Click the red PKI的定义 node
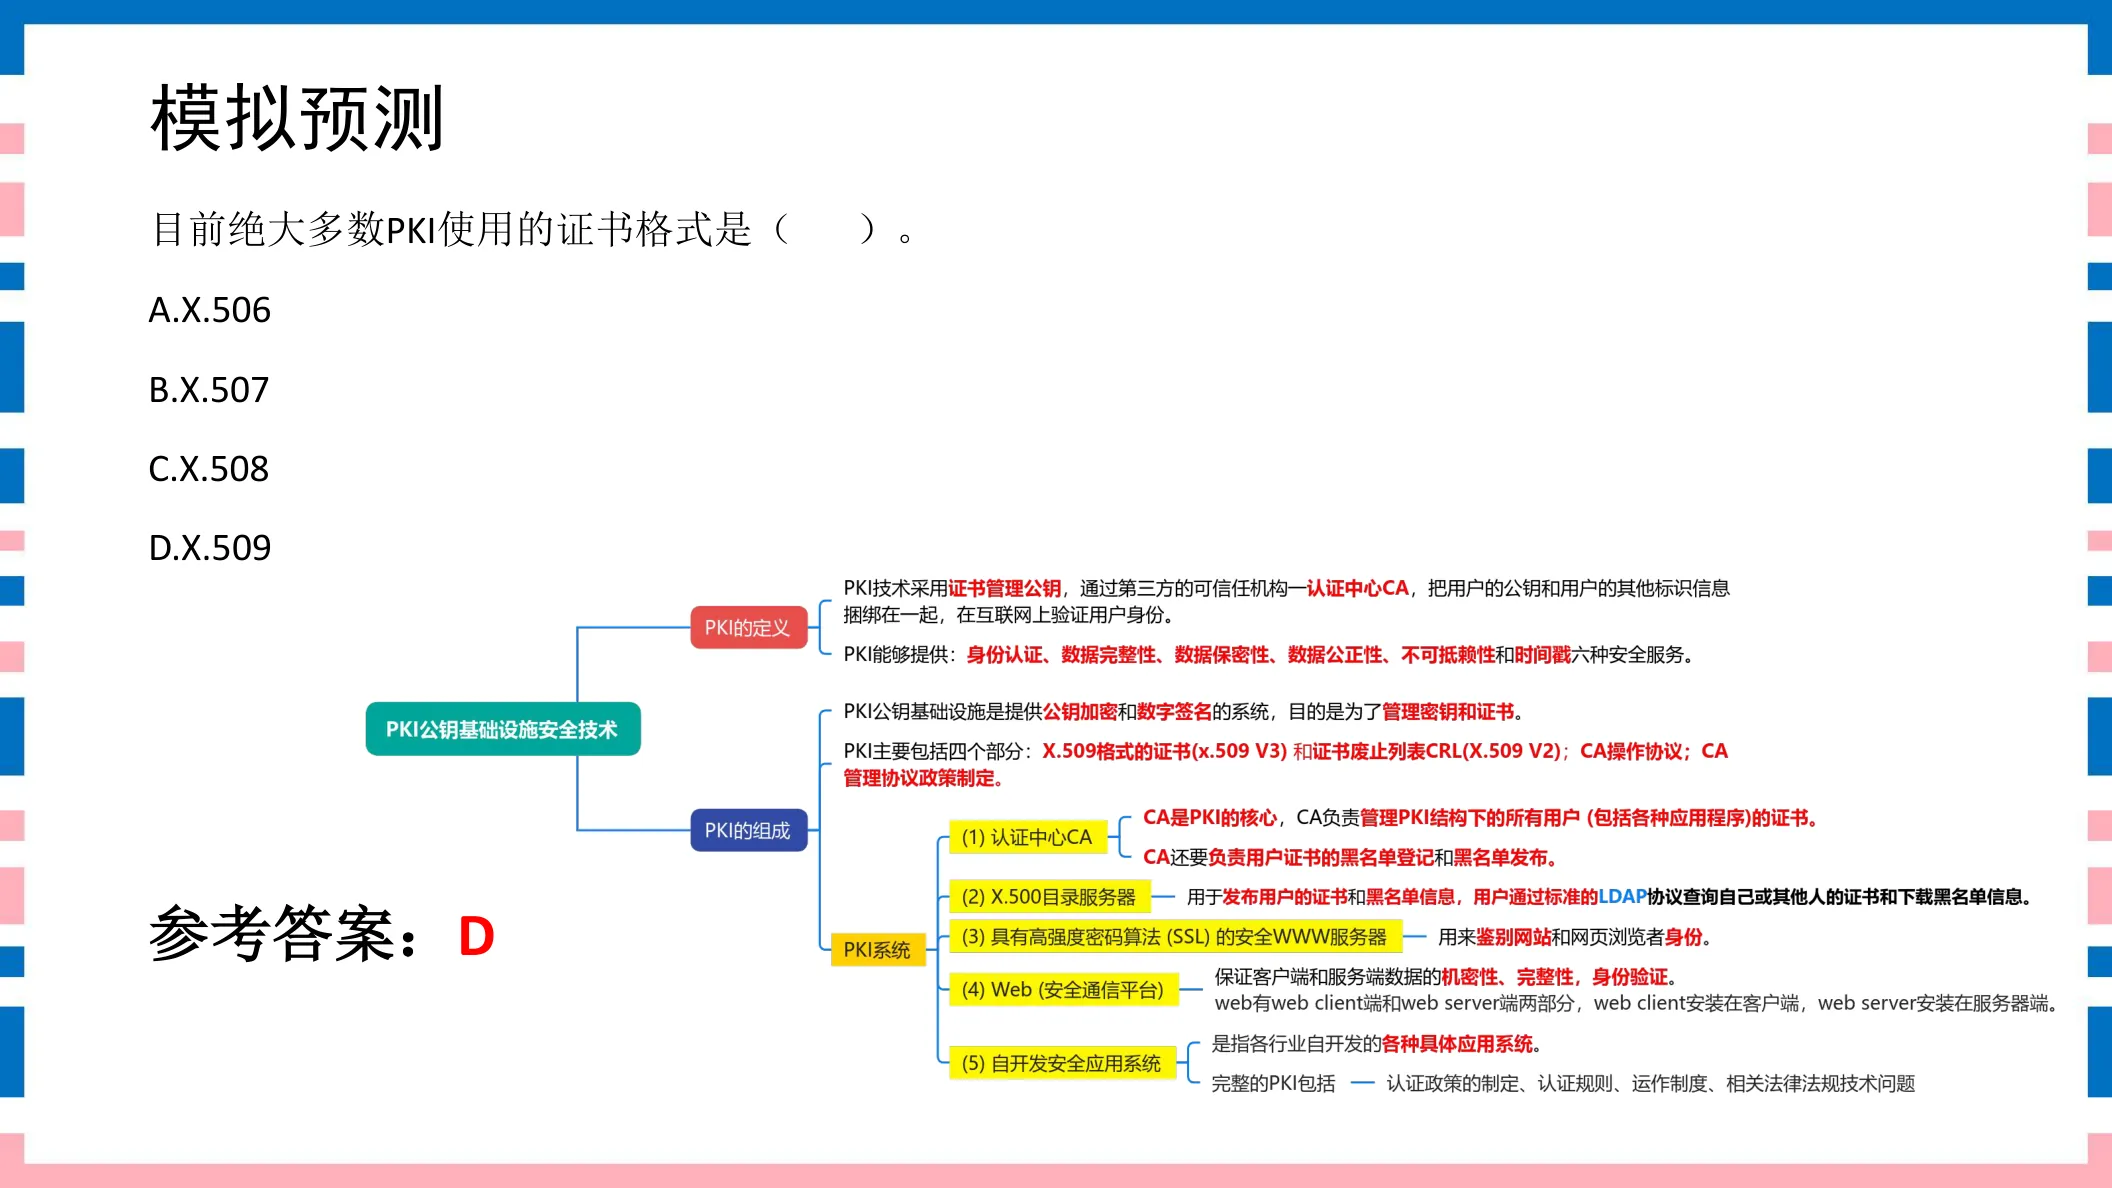 [x=748, y=627]
